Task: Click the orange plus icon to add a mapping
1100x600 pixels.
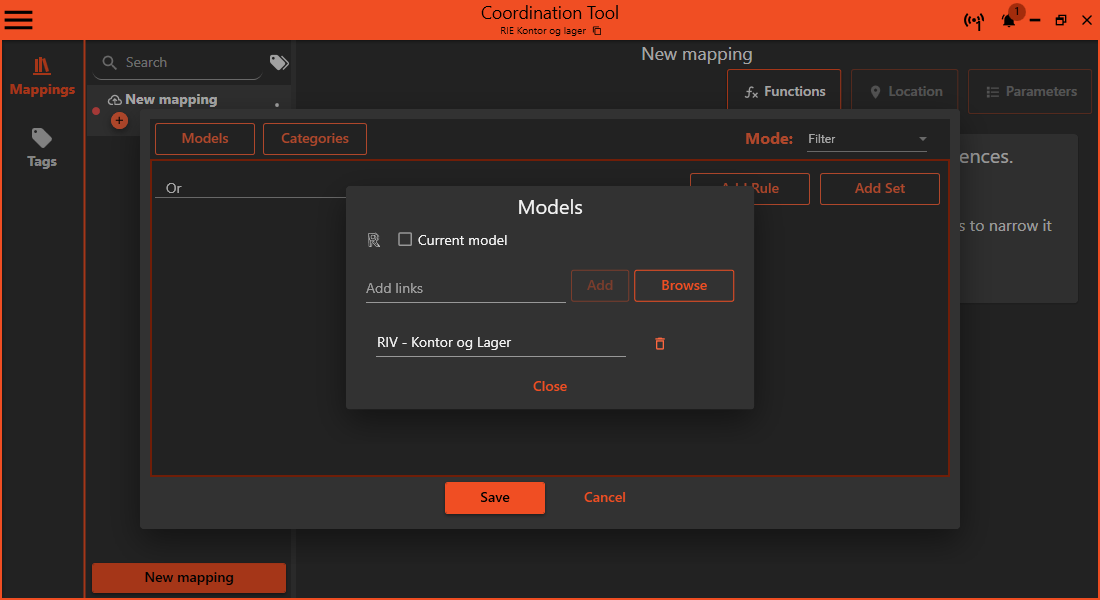Action: 119,120
